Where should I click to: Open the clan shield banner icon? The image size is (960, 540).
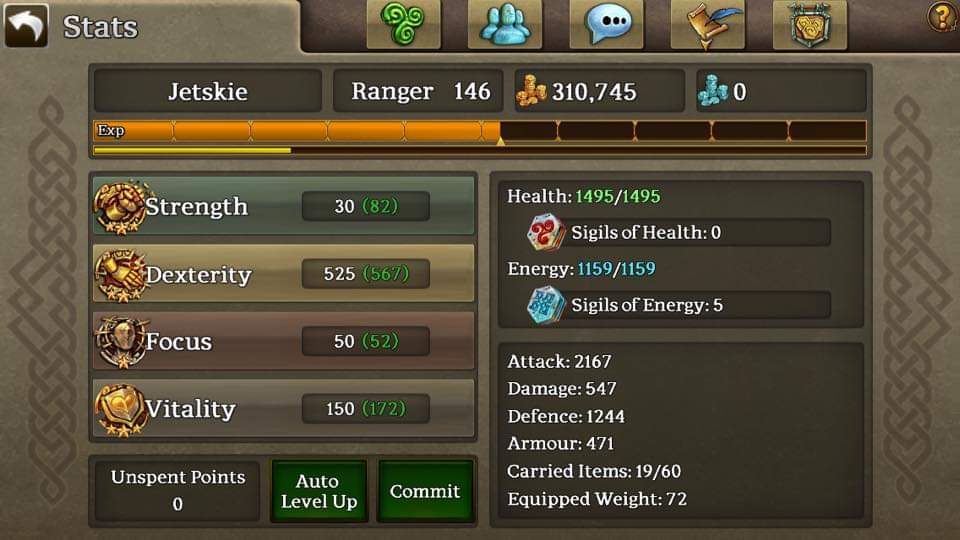[809, 24]
